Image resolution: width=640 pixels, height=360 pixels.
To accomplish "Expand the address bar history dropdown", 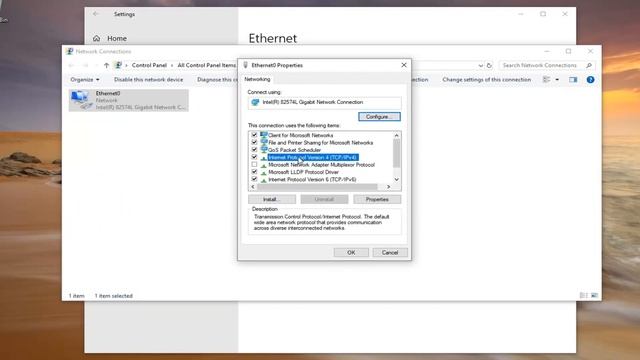I will click(480, 65).
